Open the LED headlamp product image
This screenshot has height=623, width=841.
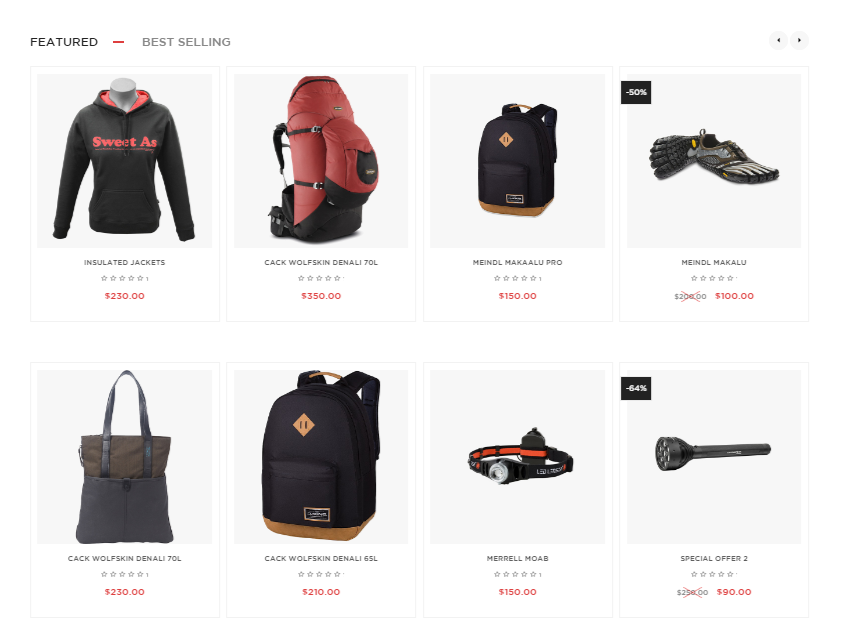point(518,457)
